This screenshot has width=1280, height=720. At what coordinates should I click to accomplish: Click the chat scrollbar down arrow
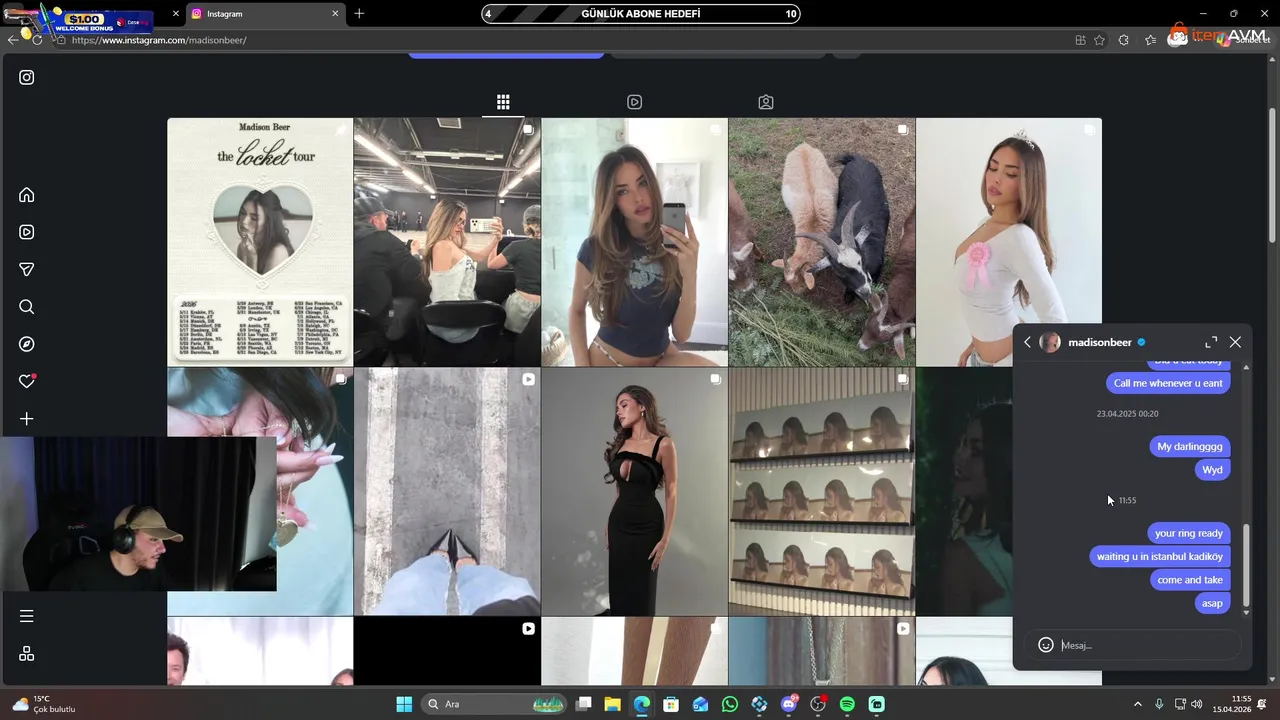1246,612
